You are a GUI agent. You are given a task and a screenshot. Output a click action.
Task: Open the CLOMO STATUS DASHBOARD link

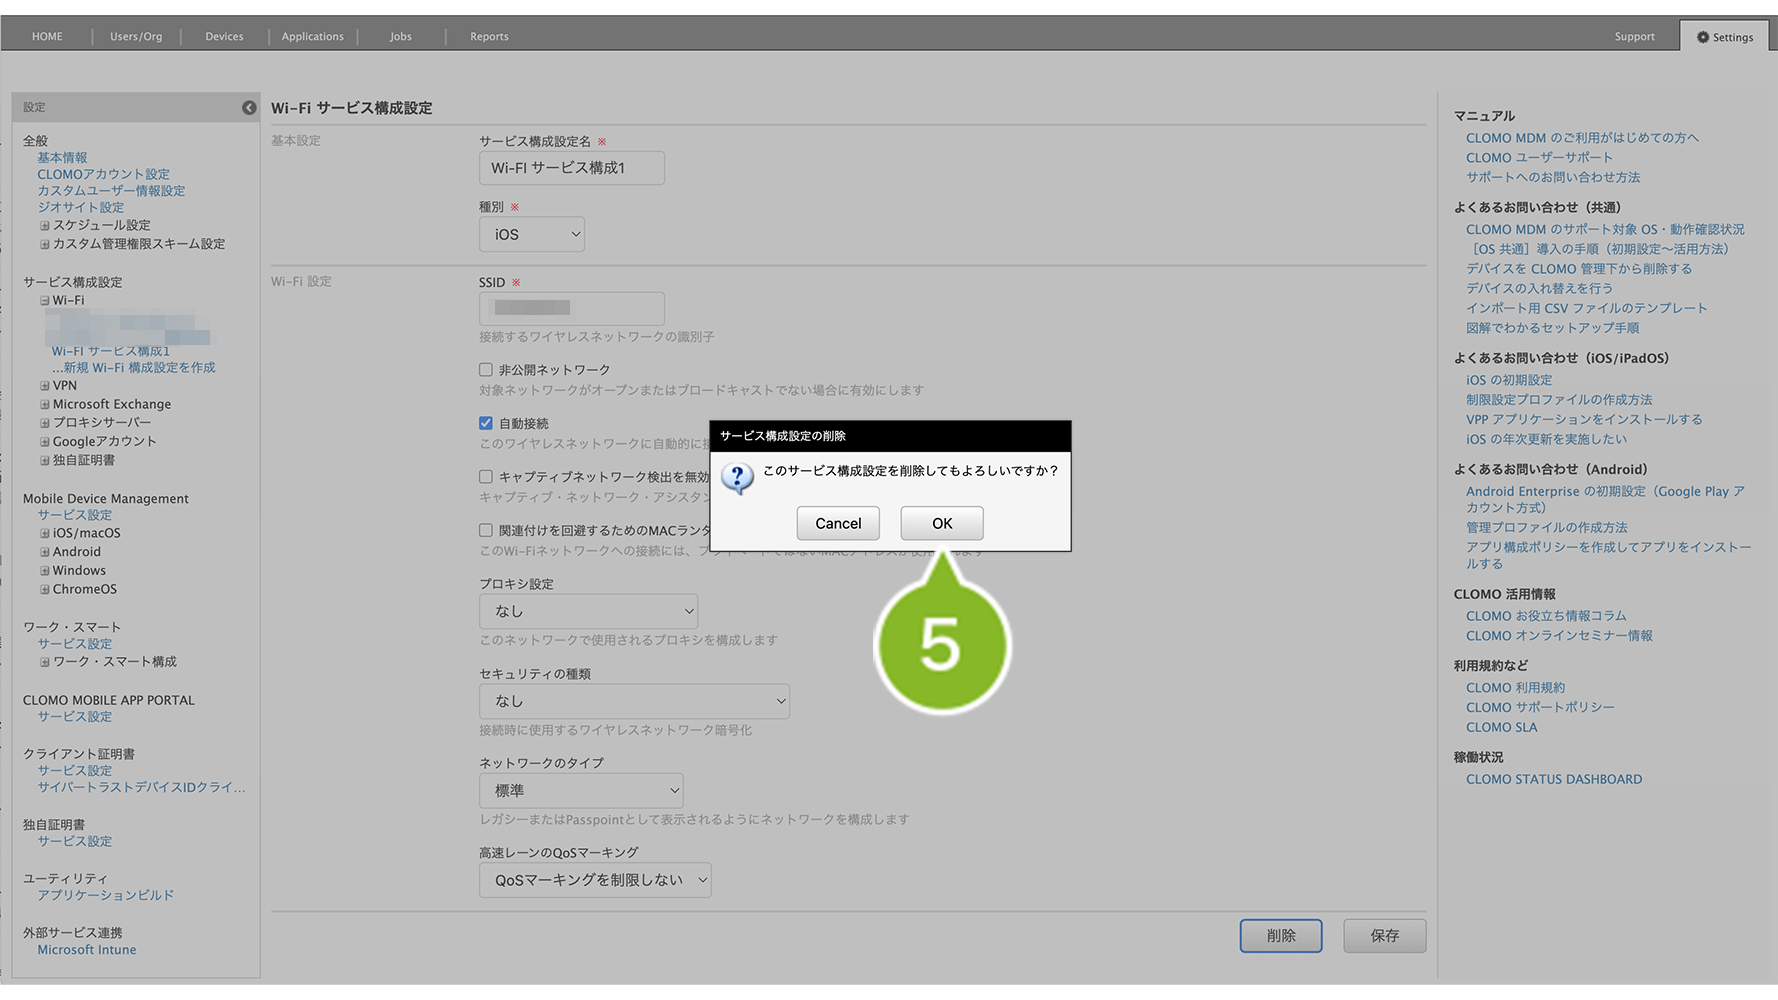(1553, 780)
